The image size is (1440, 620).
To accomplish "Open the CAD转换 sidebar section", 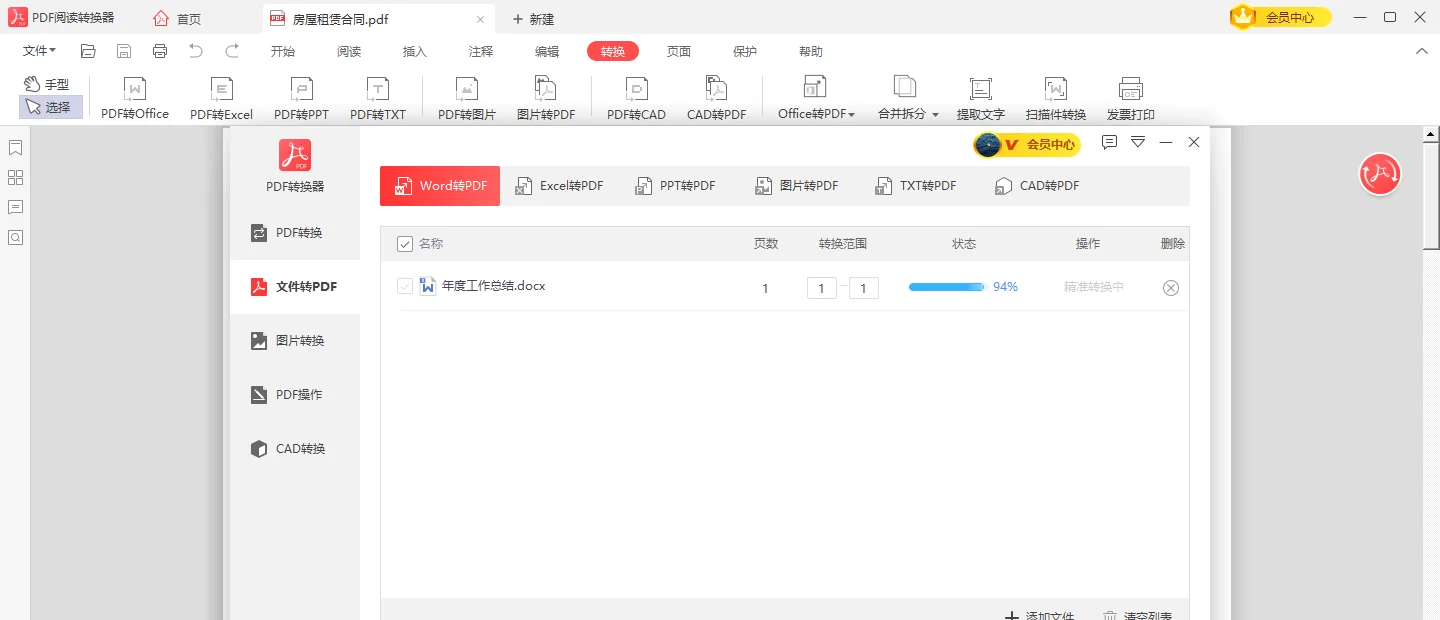I will click(x=295, y=449).
